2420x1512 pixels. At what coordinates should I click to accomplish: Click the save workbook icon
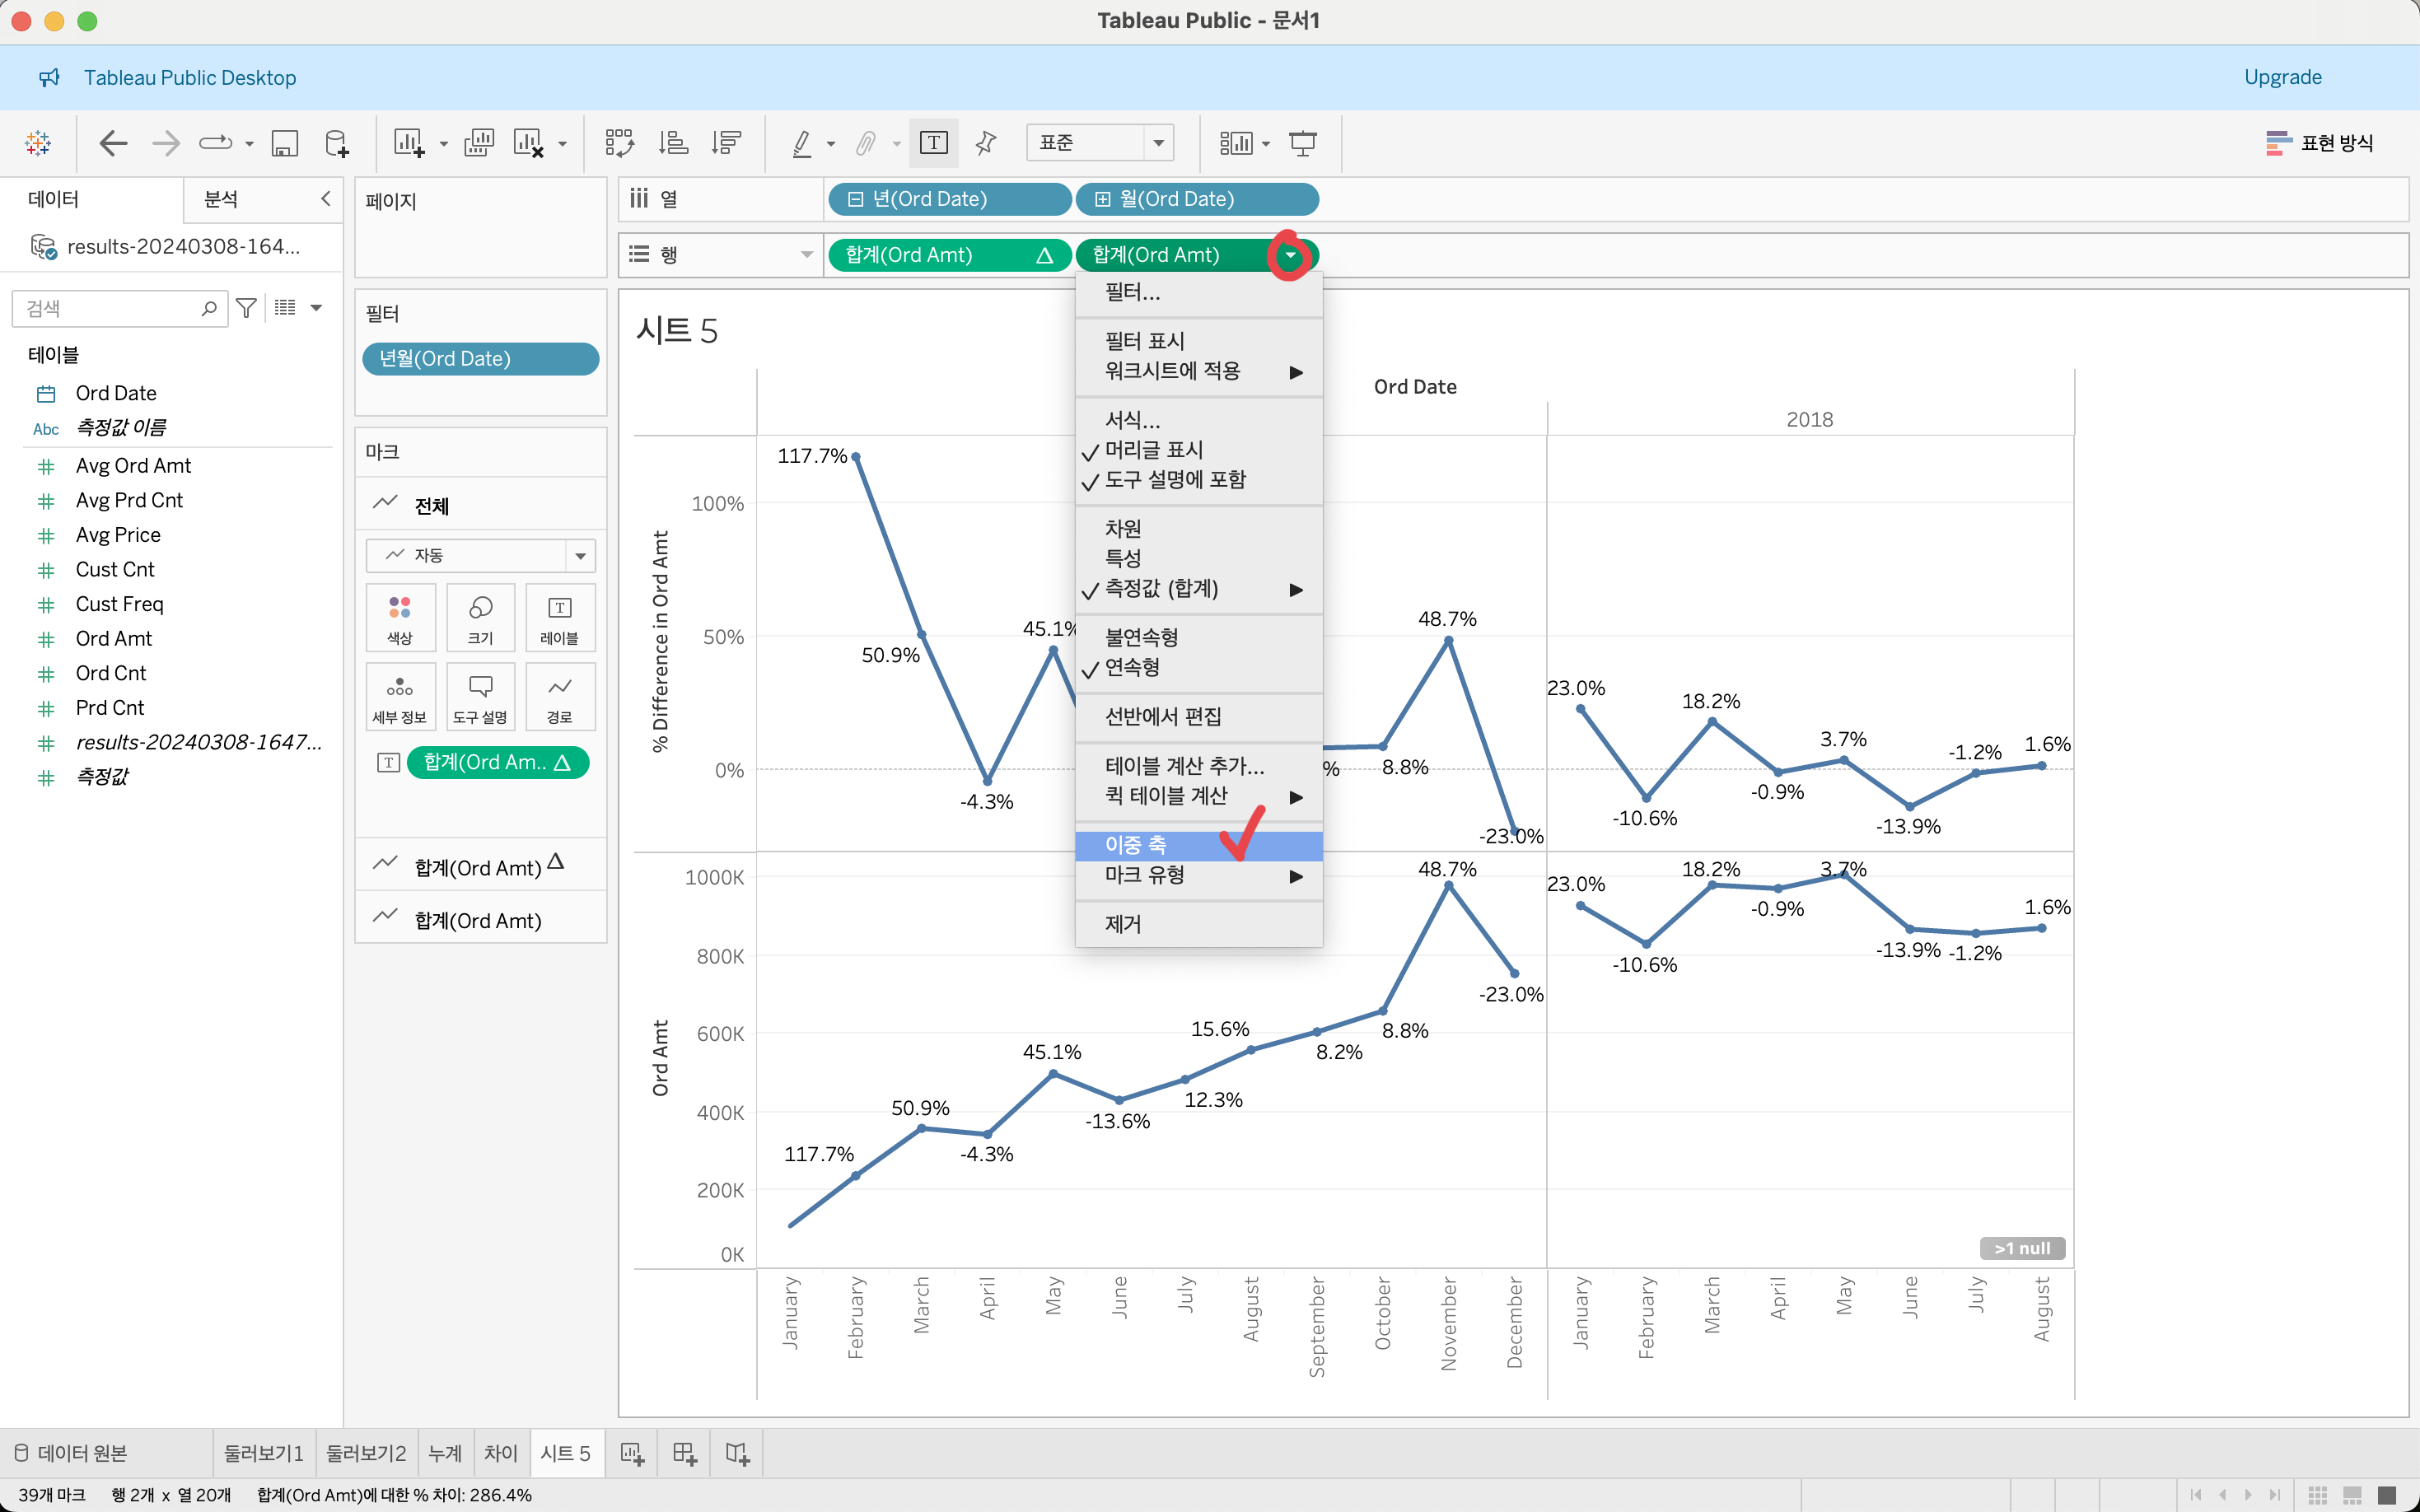pyautogui.click(x=285, y=143)
